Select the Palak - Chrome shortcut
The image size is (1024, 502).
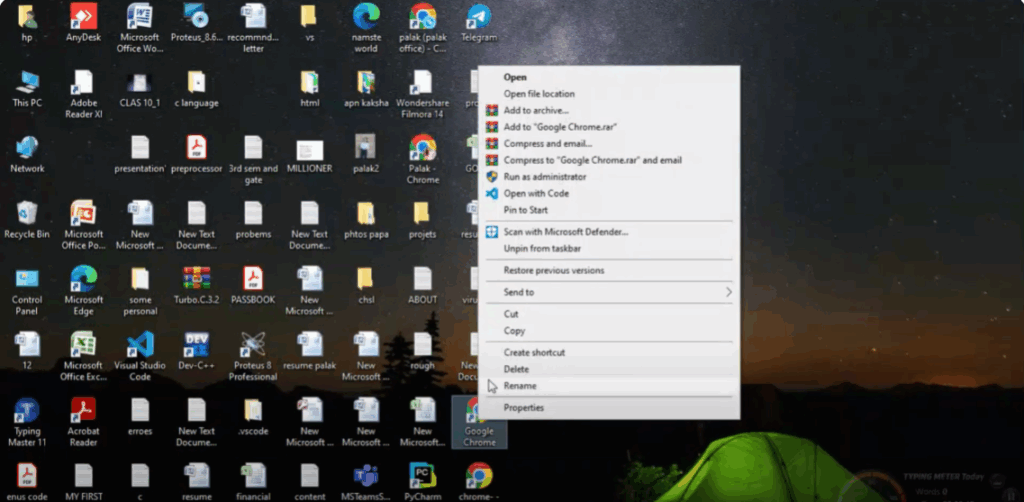point(423,160)
